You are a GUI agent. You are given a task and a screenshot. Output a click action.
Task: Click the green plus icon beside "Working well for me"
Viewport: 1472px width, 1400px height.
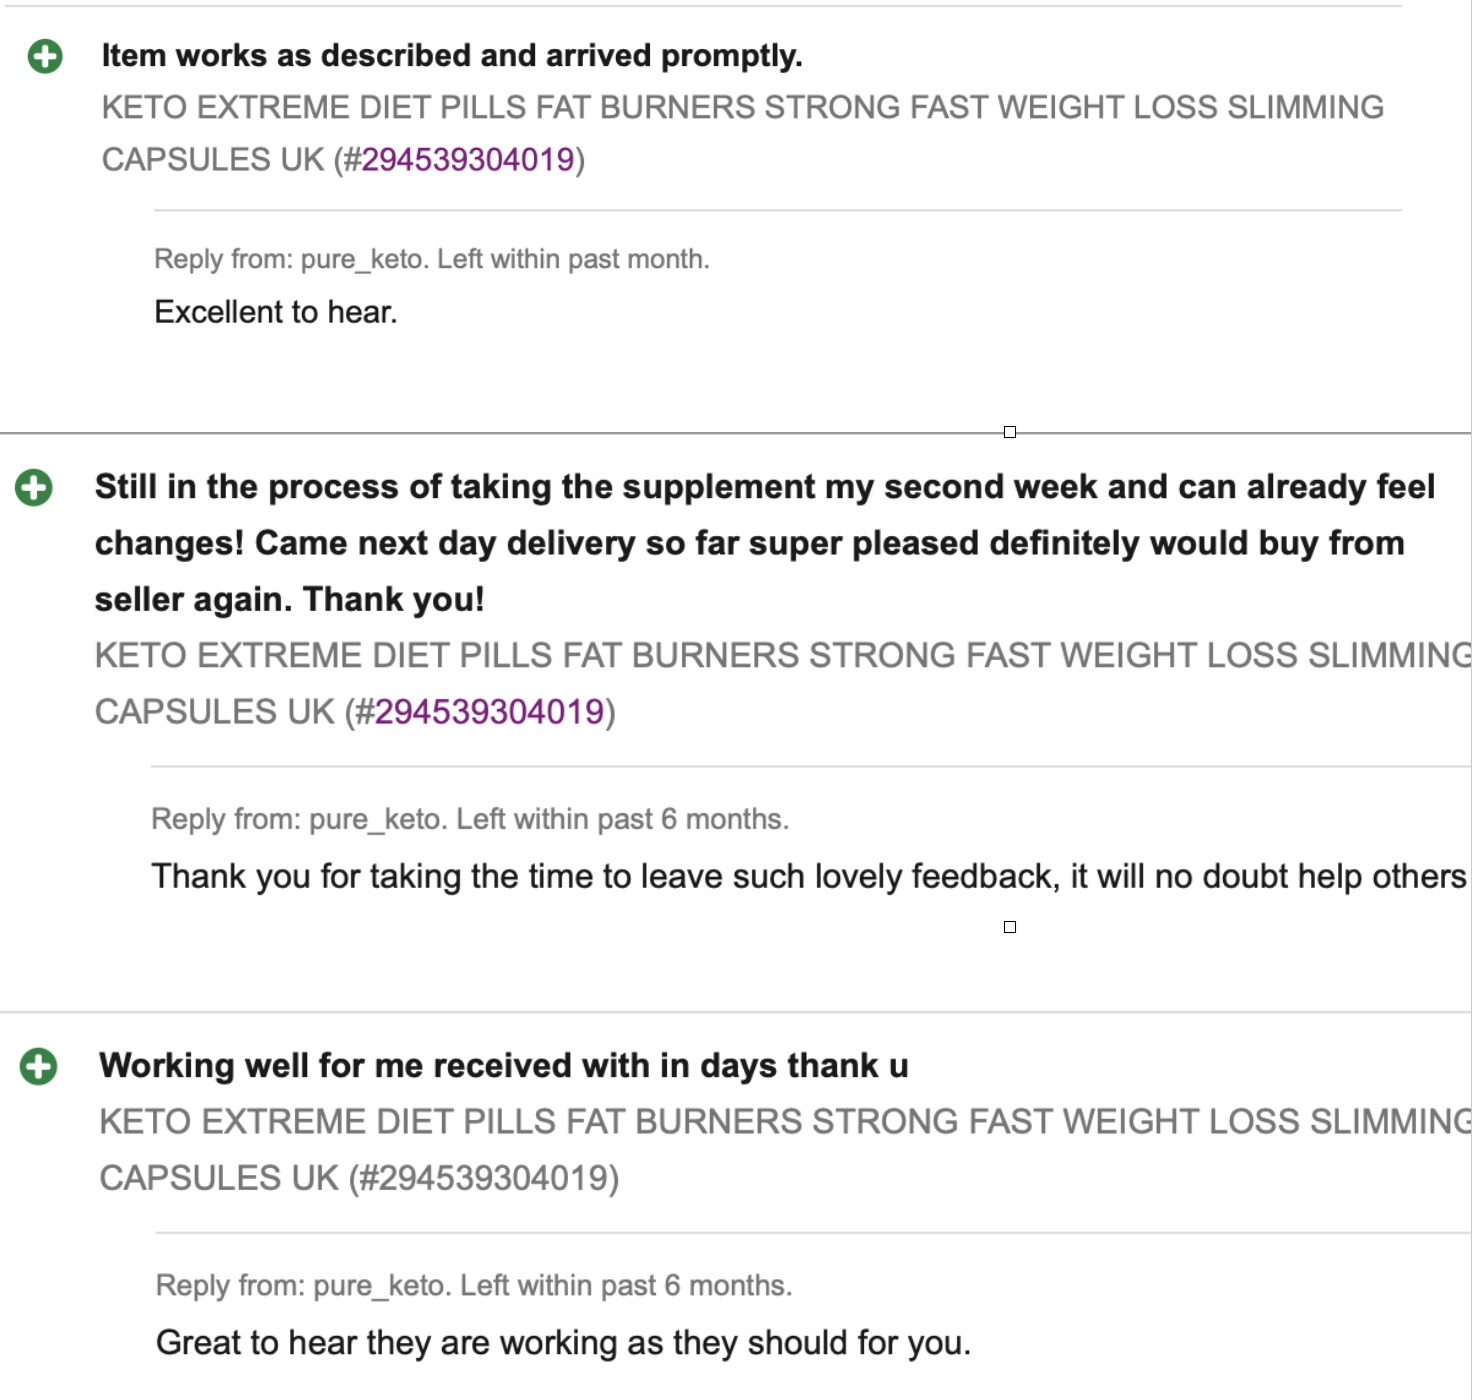pos(39,1066)
